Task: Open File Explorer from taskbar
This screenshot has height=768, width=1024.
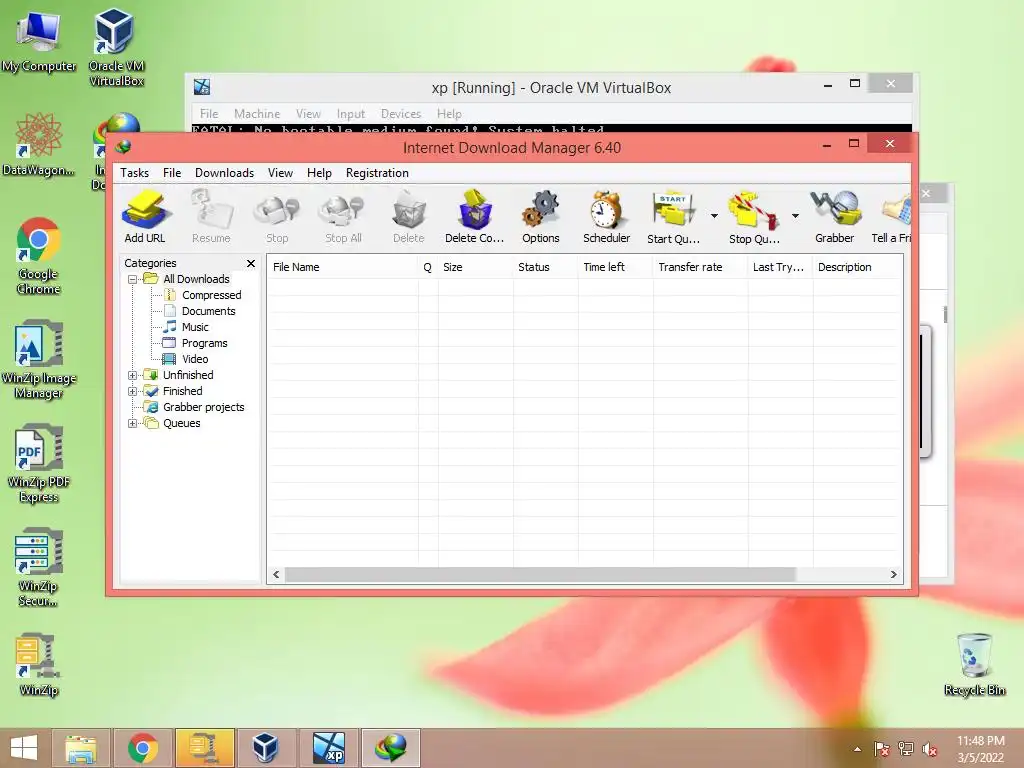Action: (80, 748)
